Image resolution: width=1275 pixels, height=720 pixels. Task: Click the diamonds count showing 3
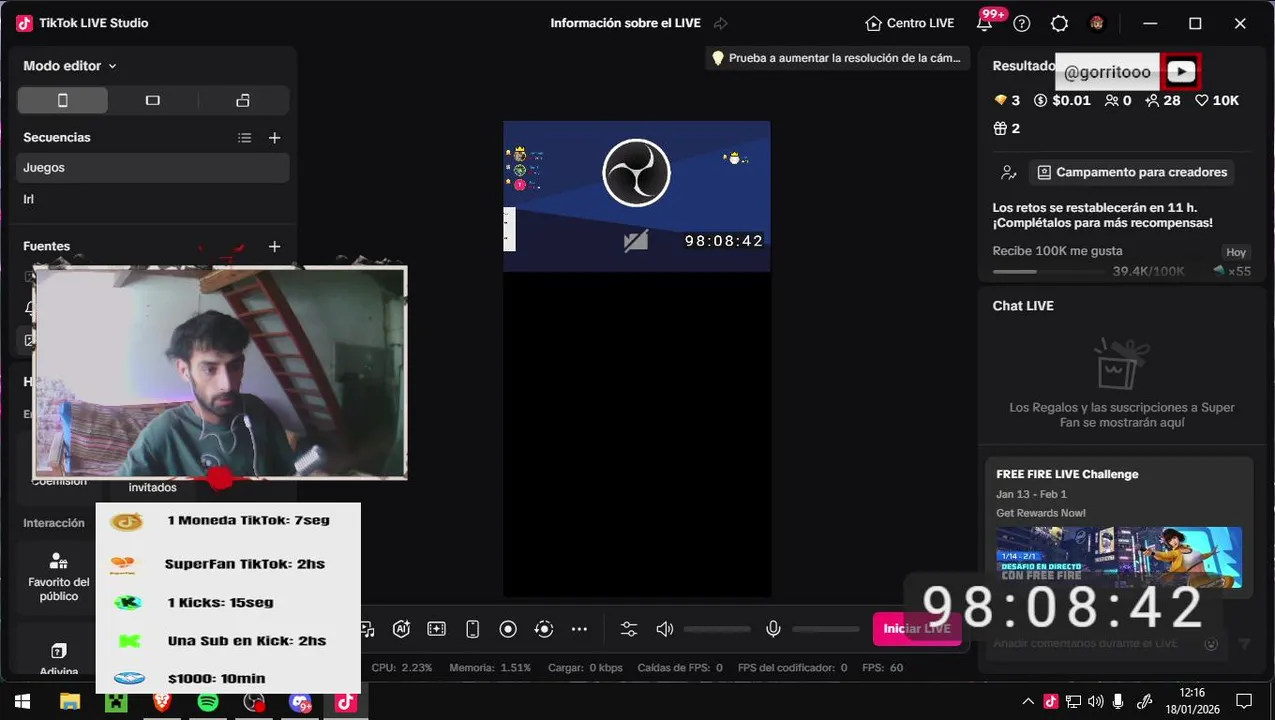click(1006, 100)
